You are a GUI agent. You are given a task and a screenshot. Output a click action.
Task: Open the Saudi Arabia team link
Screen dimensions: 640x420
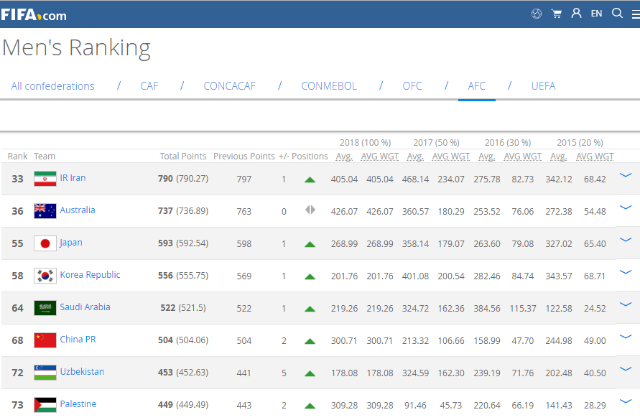[85, 307]
